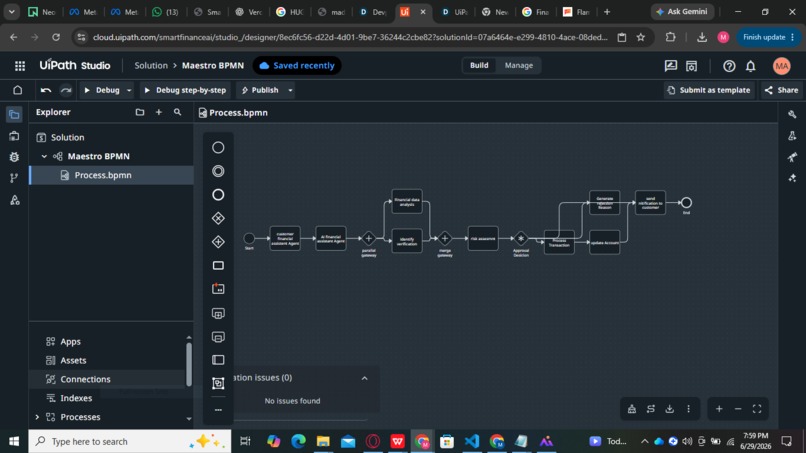
Task: Undo the last action
Action: coord(46,90)
